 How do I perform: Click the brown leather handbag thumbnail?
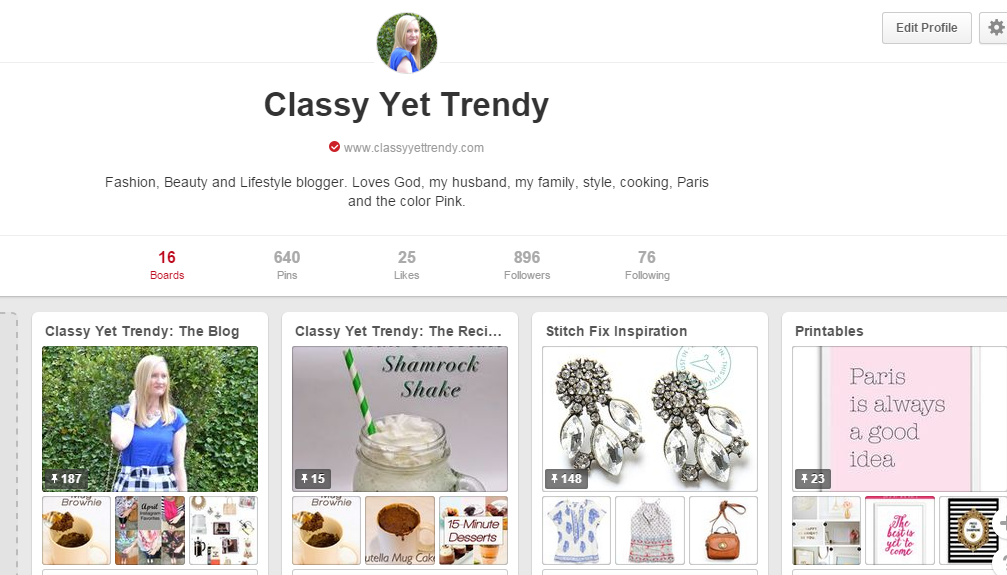point(723,530)
